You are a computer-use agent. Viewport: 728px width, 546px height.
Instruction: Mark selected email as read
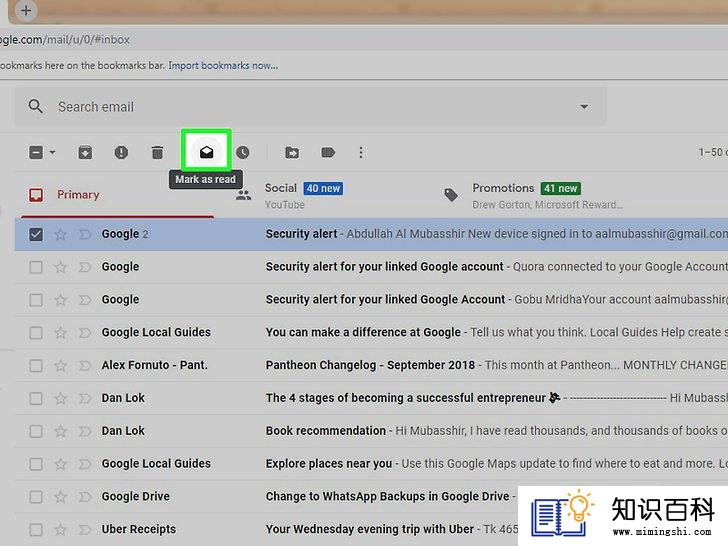207,152
